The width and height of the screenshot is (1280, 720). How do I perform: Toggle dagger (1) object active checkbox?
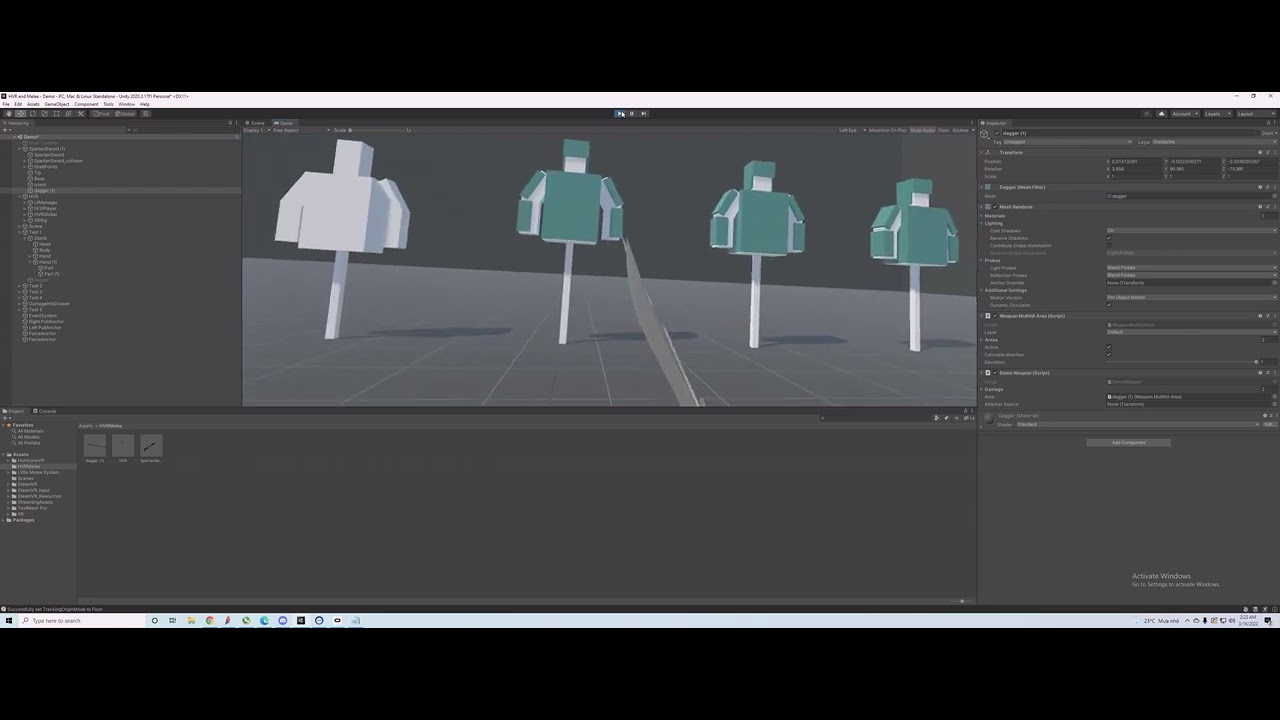pos(997,132)
